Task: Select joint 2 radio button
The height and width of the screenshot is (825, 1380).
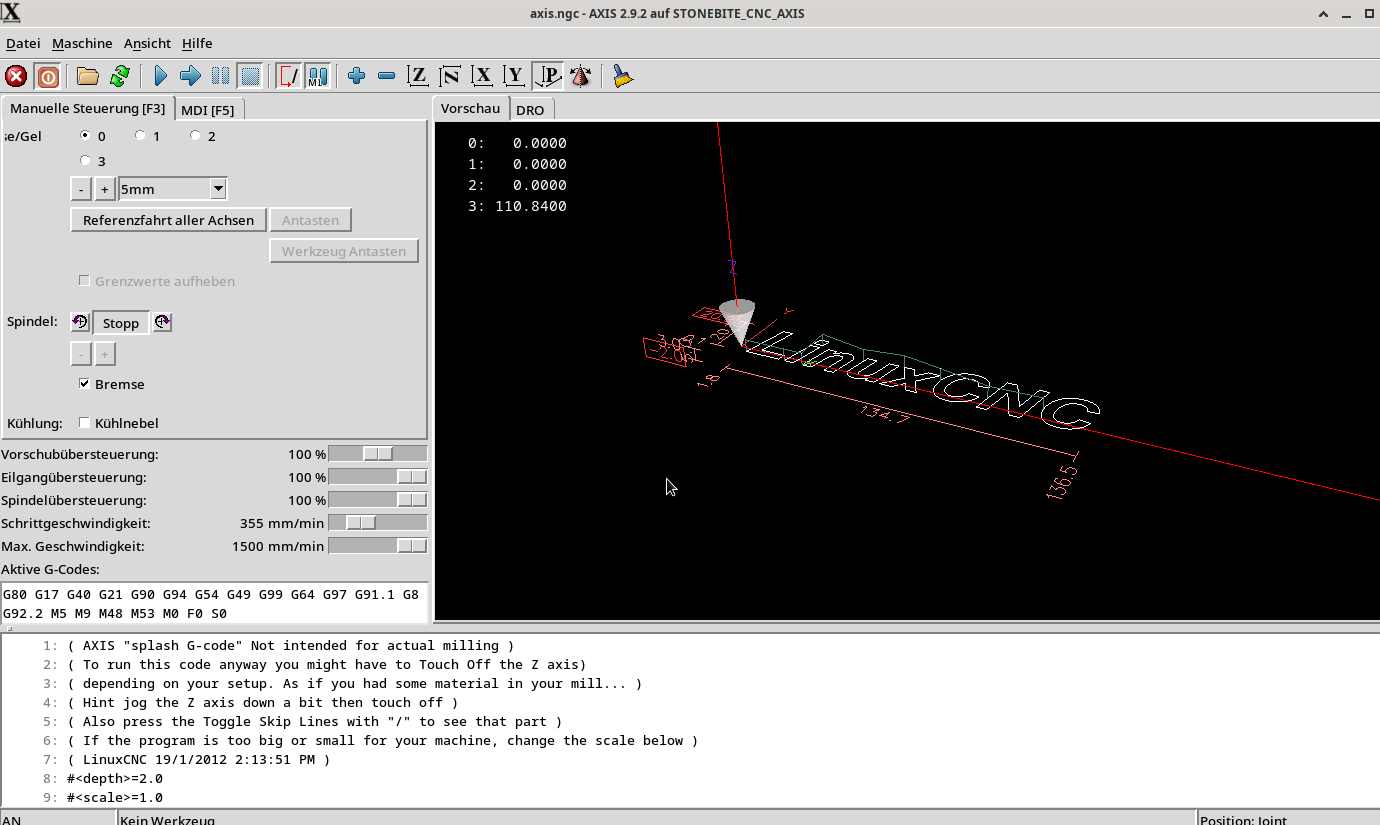Action: point(195,135)
